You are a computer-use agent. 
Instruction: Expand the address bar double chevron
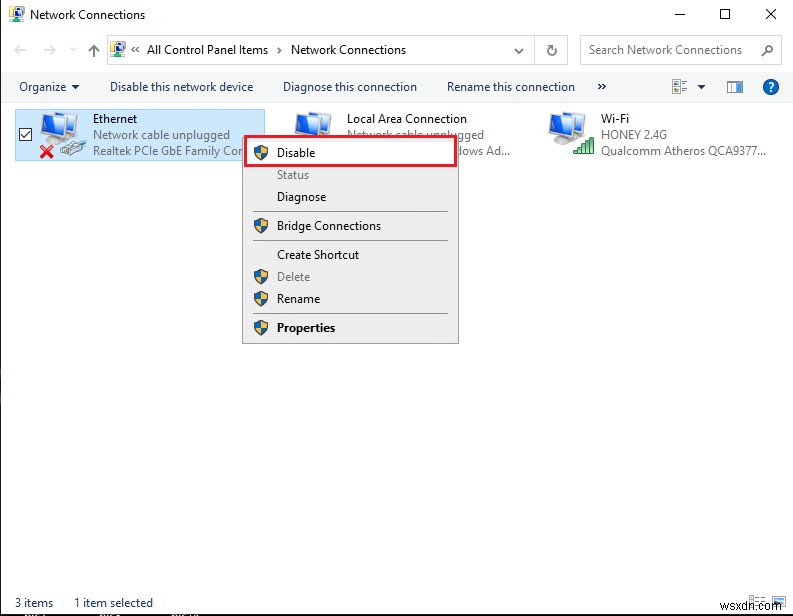(x=135, y=50)
